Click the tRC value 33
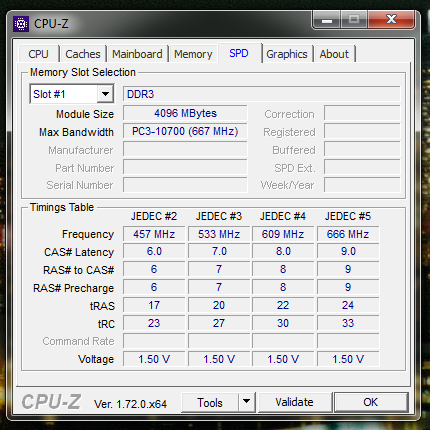This screenshot has height=430, width=430. pyautogui.click(x=348, y=323)
